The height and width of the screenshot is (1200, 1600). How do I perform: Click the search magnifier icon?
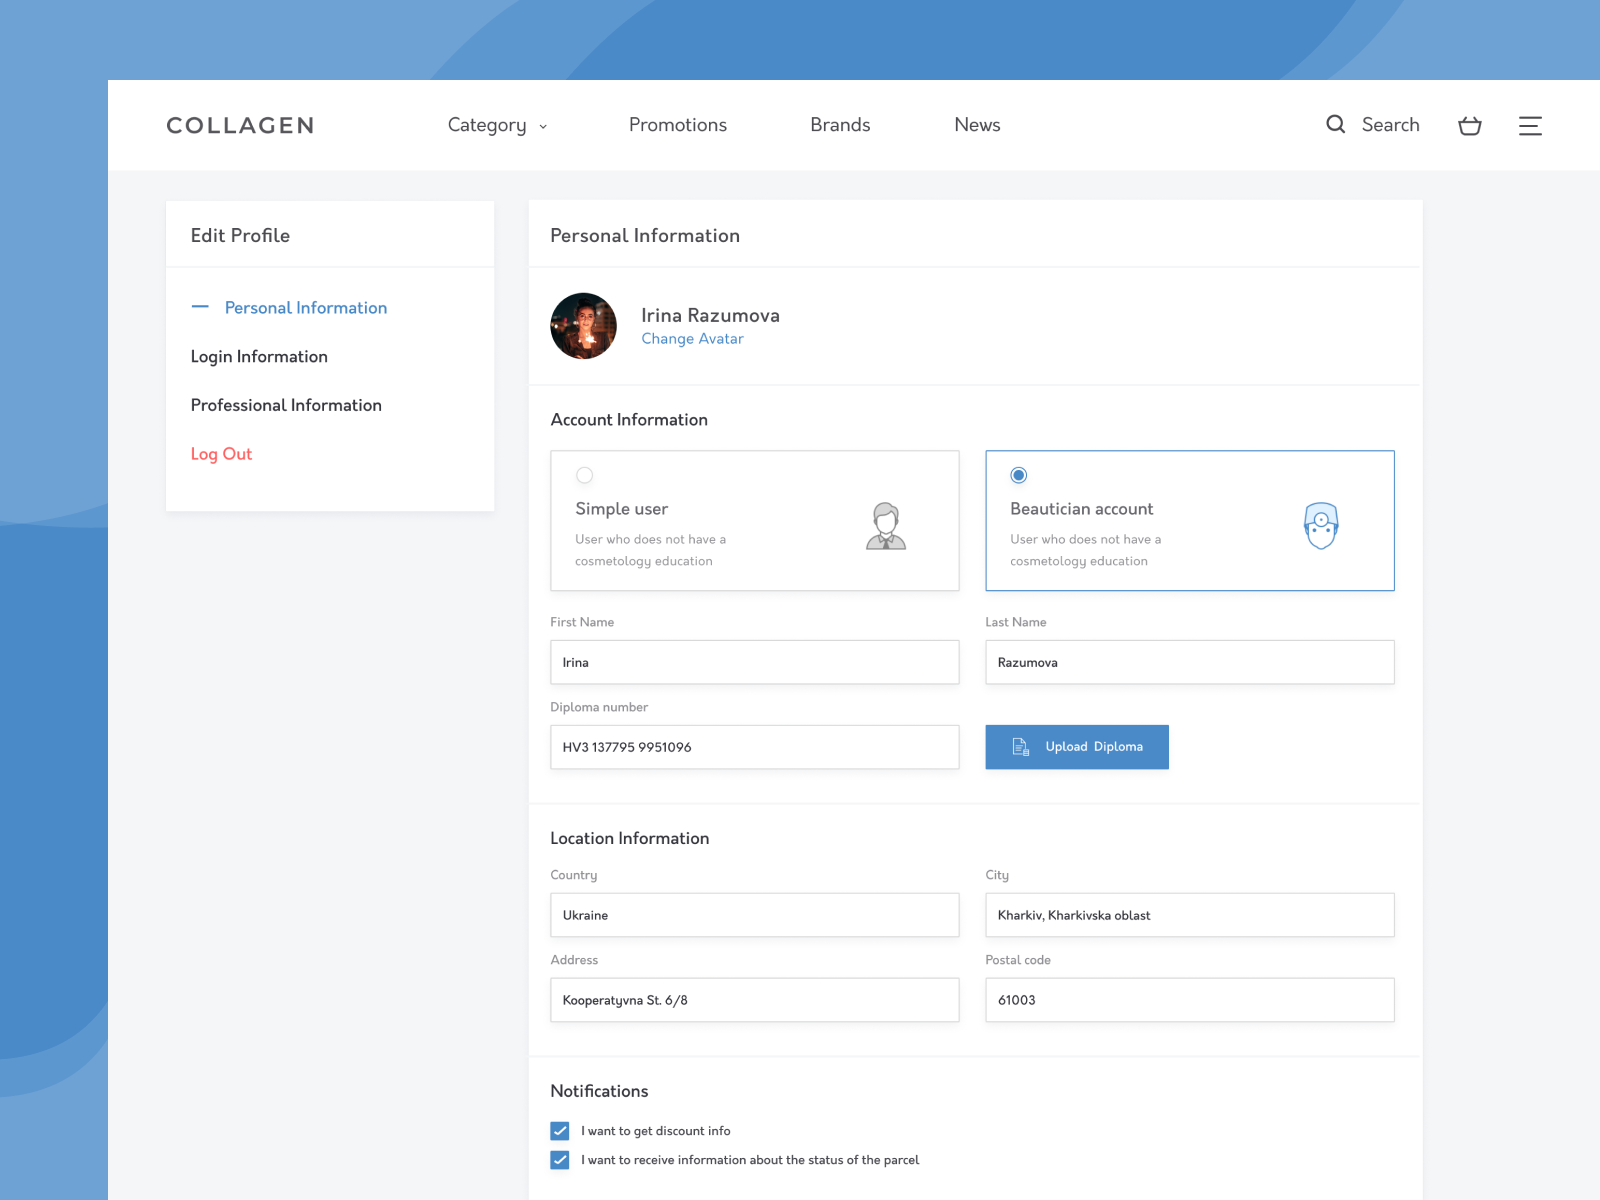point(1335,125)
